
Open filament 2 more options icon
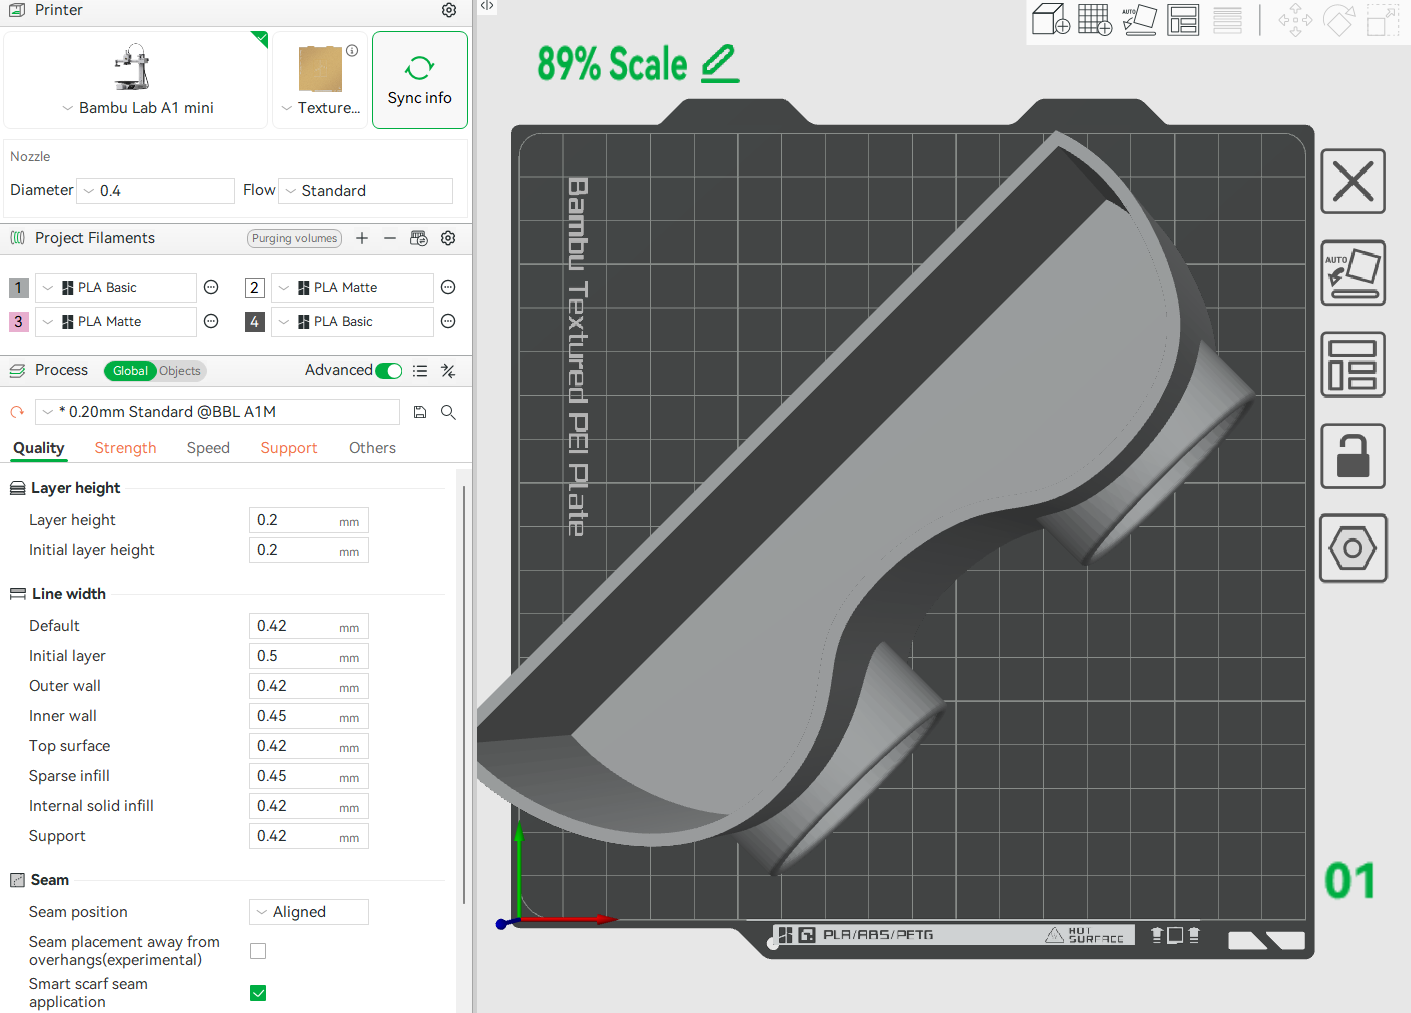coord(448,288)
